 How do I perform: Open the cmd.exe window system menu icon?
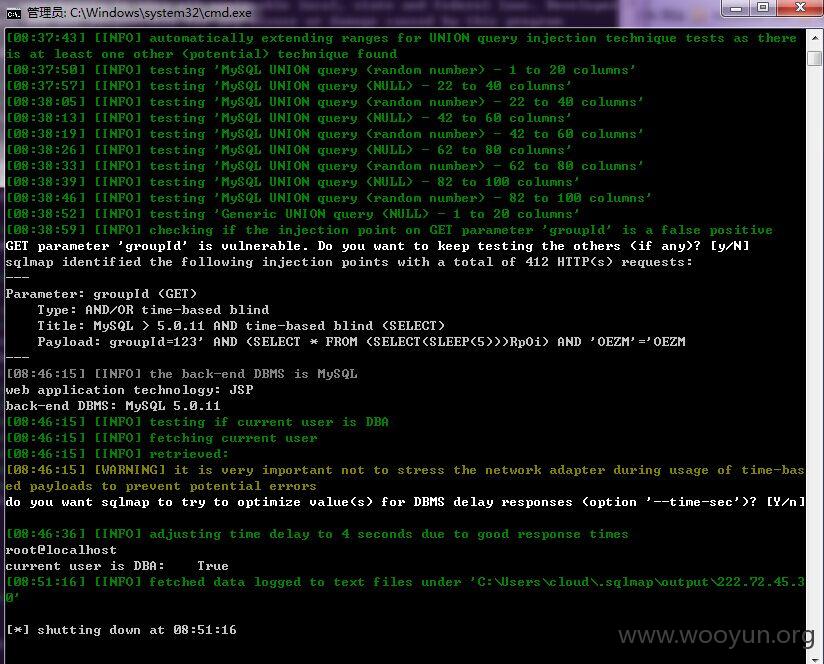point(14,13)
